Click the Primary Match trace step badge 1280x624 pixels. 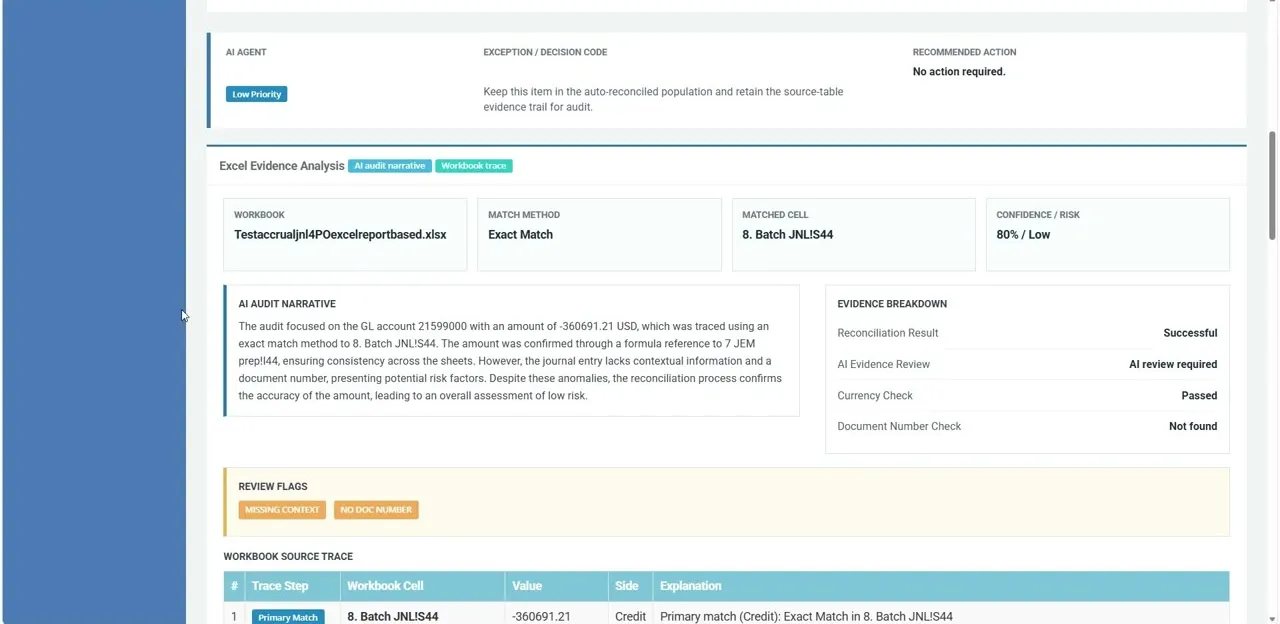pyautogui.click(x=288, y=617)
